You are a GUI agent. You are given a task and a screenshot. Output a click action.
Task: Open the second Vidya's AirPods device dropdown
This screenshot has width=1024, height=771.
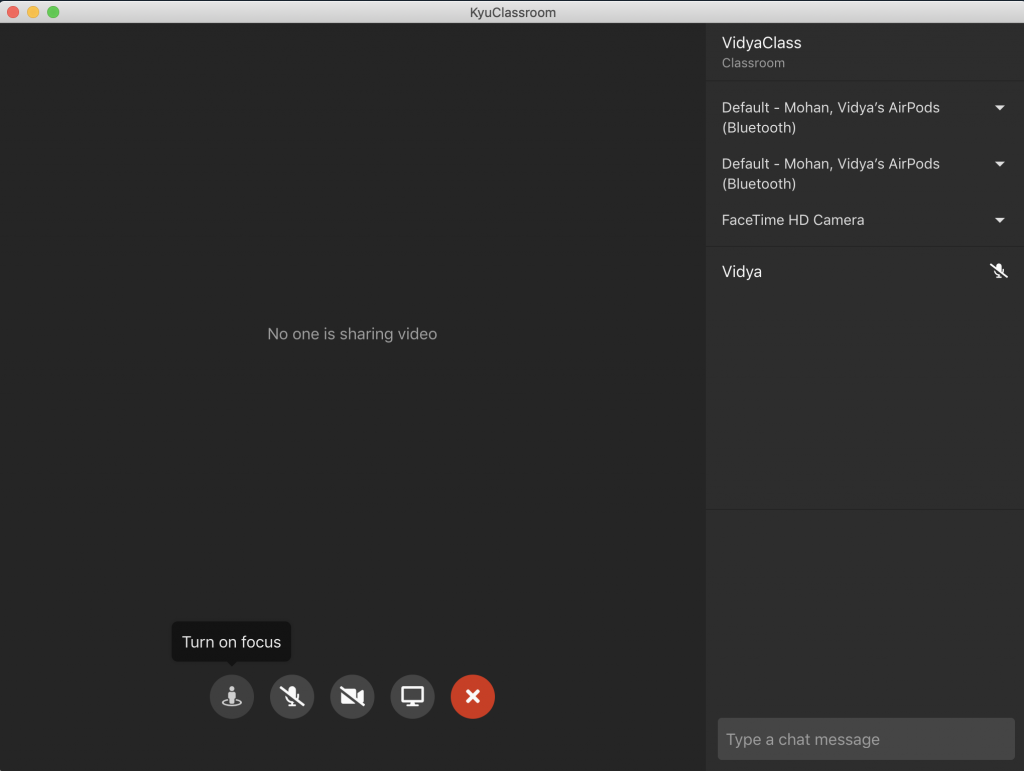[999, 163]
